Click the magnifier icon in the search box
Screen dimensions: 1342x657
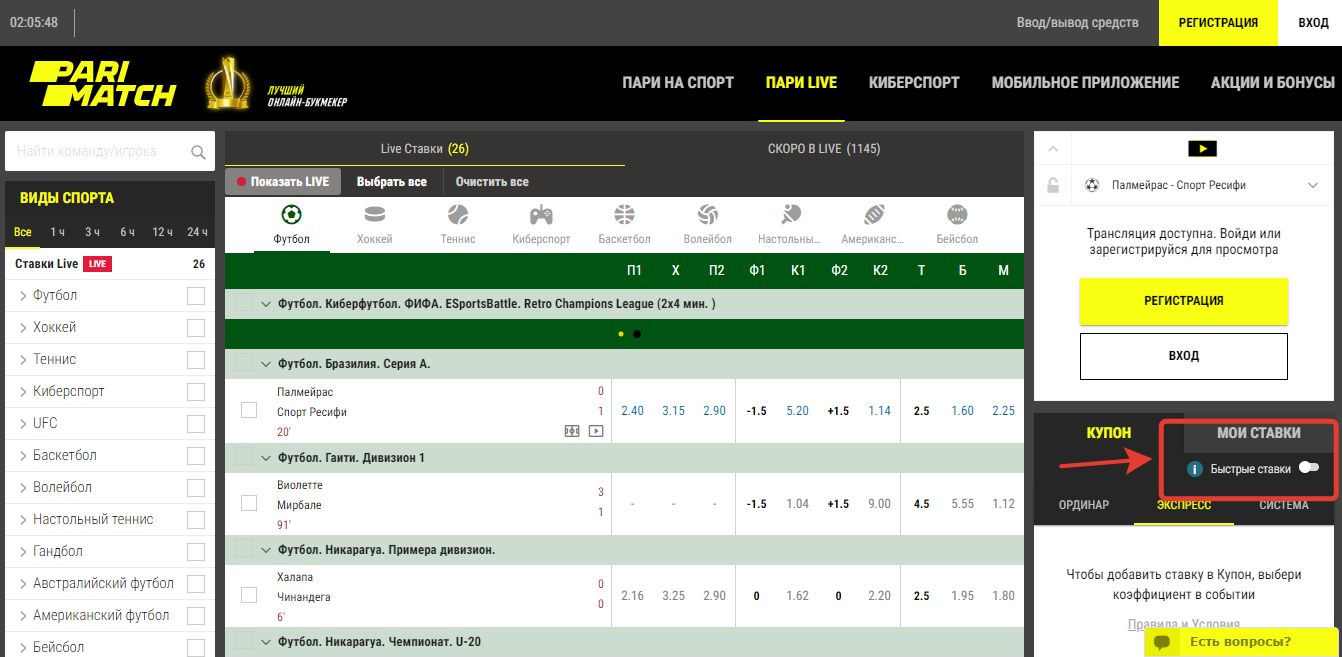click(x=198, y=153)
